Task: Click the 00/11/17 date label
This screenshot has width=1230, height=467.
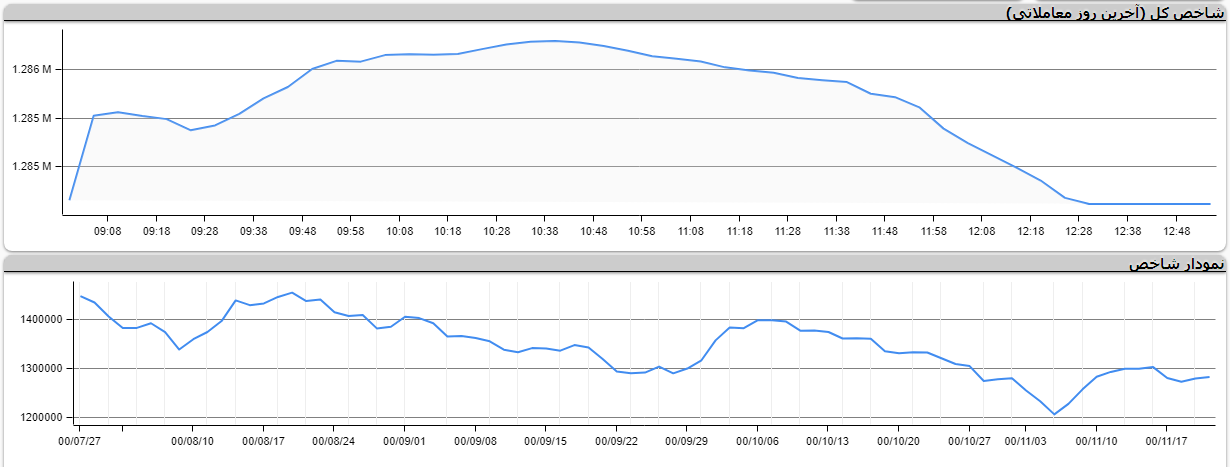Action: click(1167, 440)
